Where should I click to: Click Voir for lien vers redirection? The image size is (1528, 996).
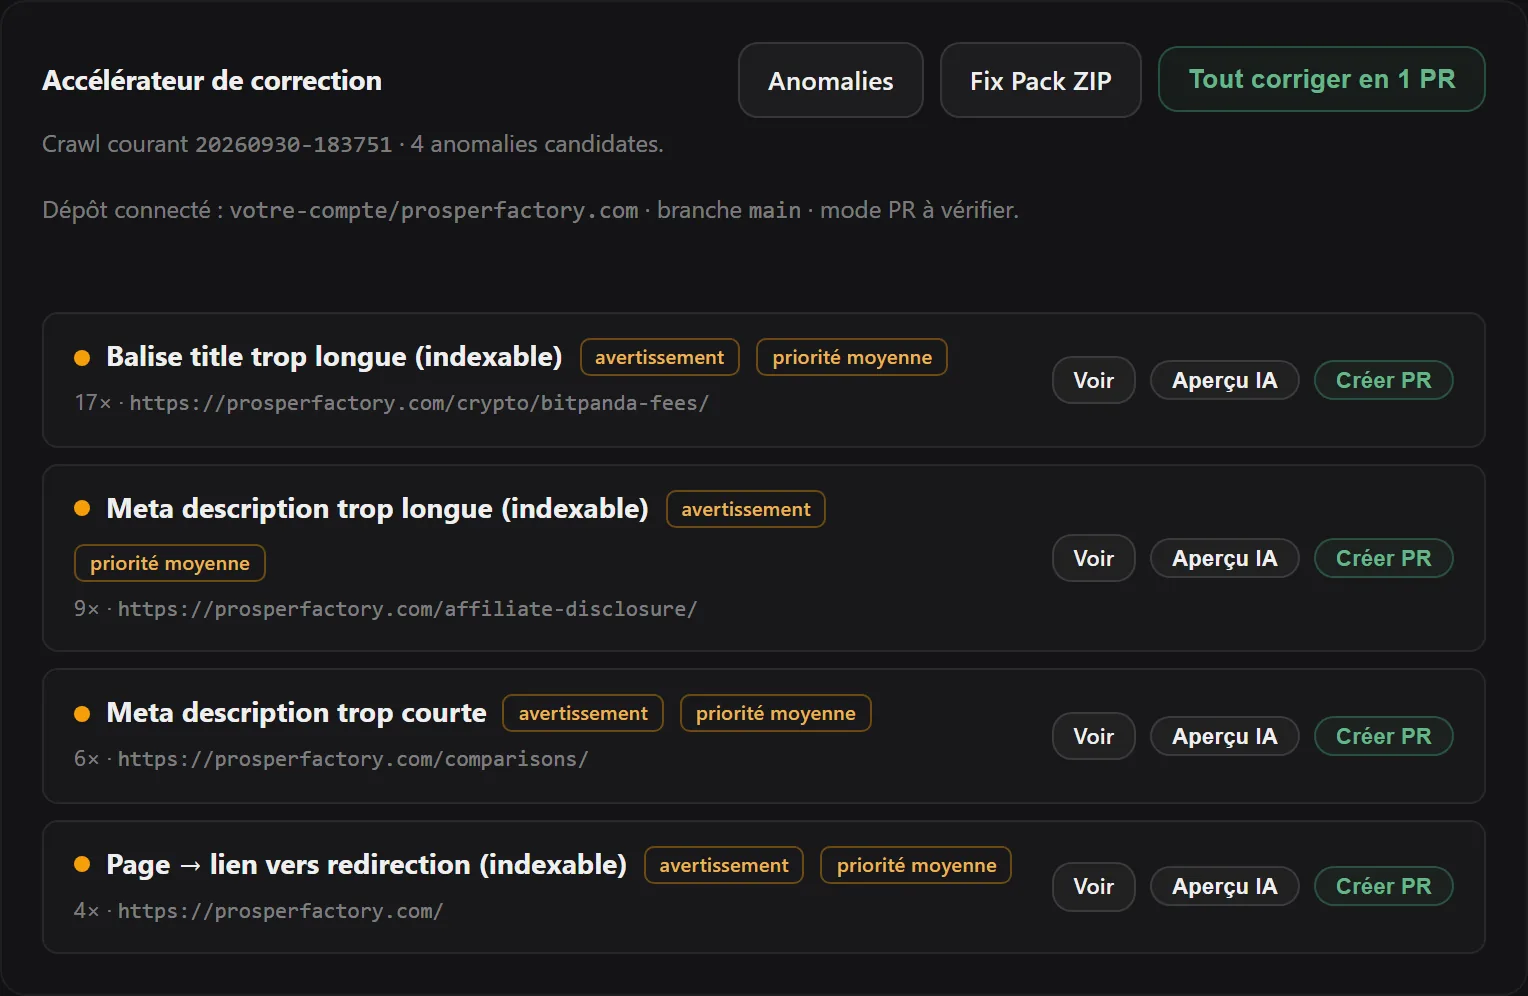pyautogui.click(x=1093, y=886)
